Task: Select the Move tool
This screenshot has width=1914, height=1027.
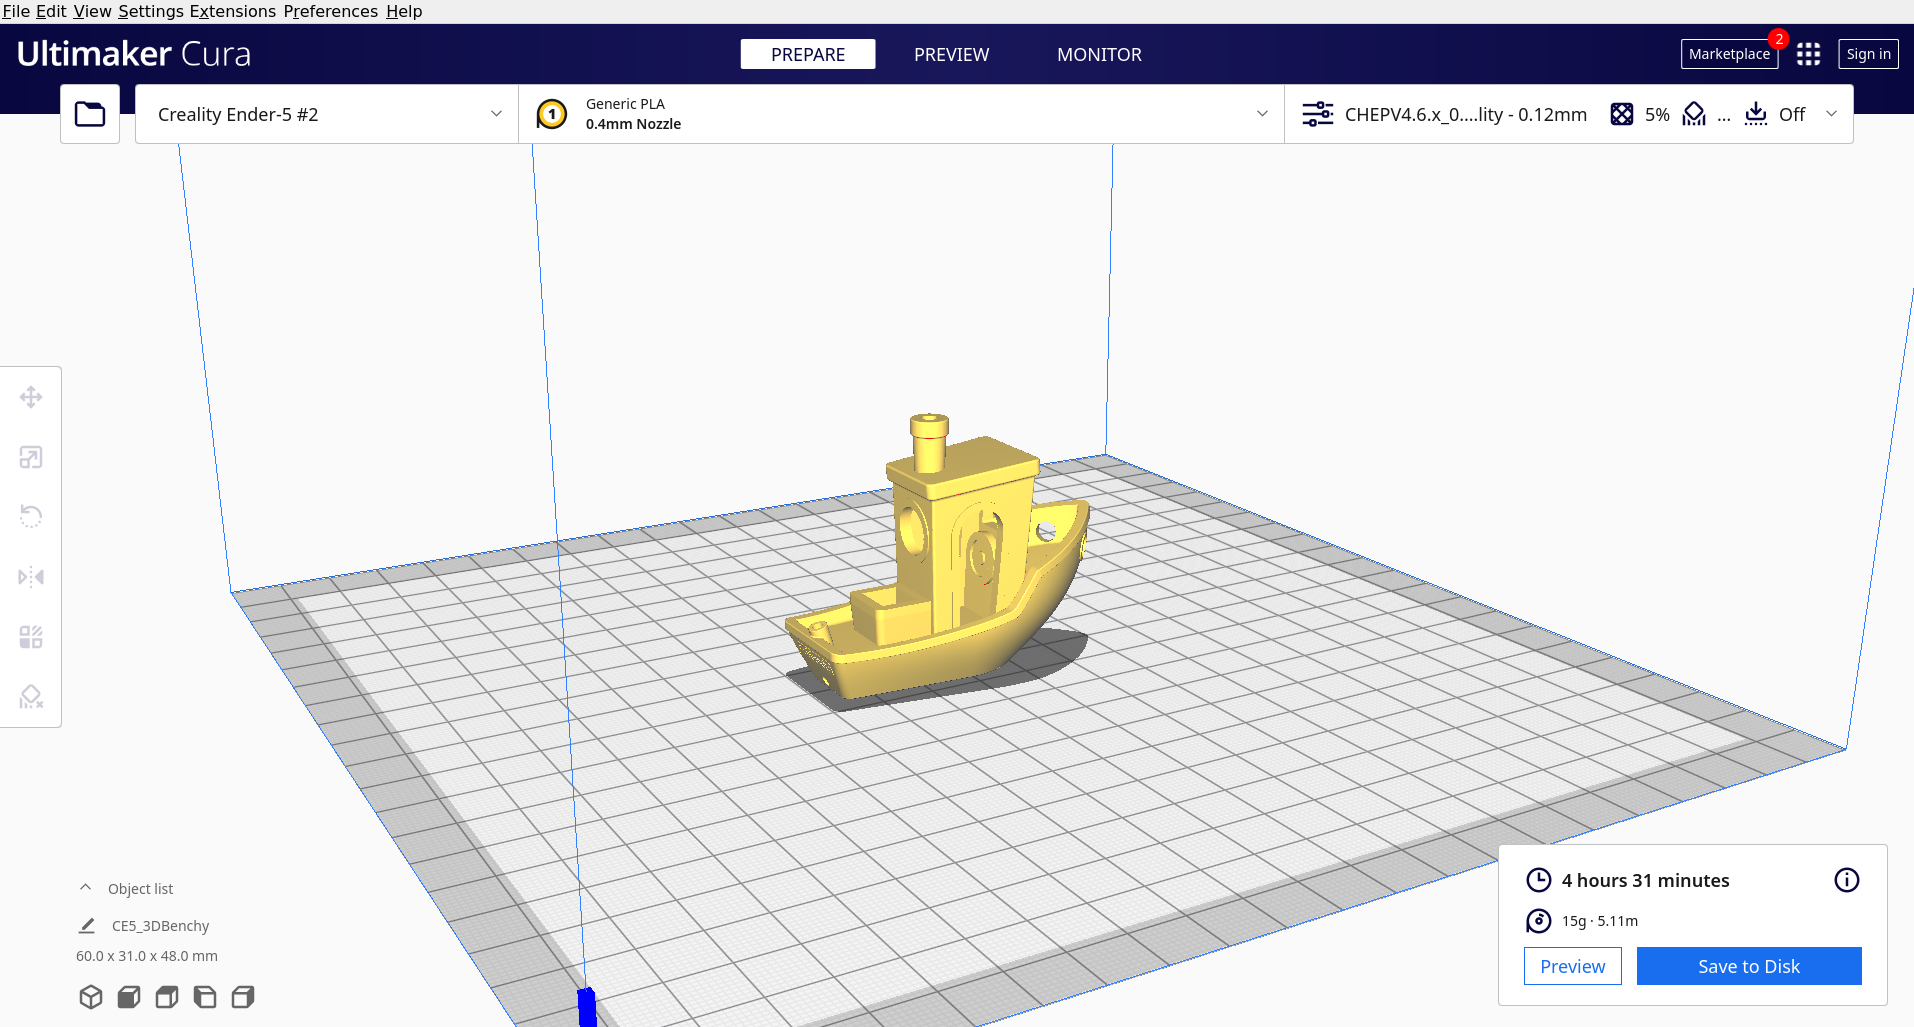Action: (31, 397)
